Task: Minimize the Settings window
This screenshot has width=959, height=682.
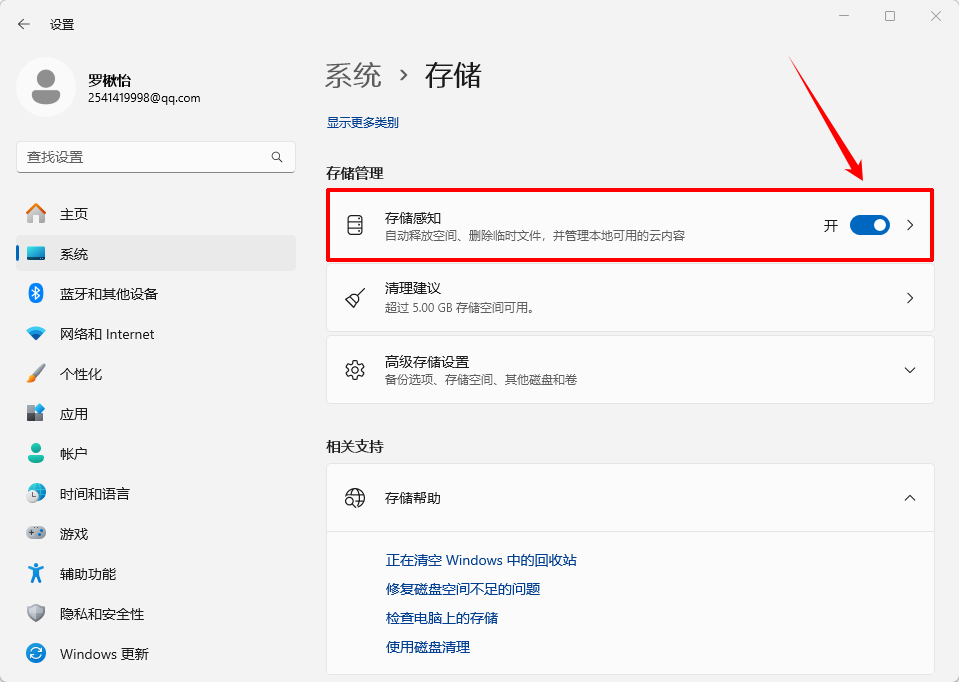Action: [x=844, y=16]
